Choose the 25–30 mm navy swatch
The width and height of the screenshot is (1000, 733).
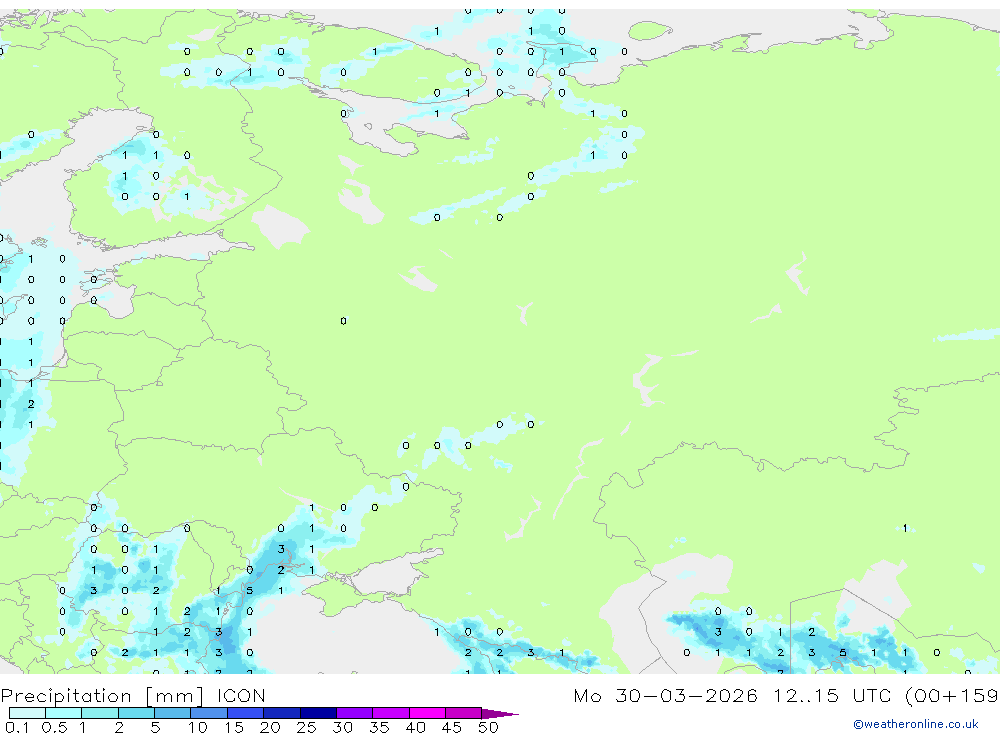[318, 713]
